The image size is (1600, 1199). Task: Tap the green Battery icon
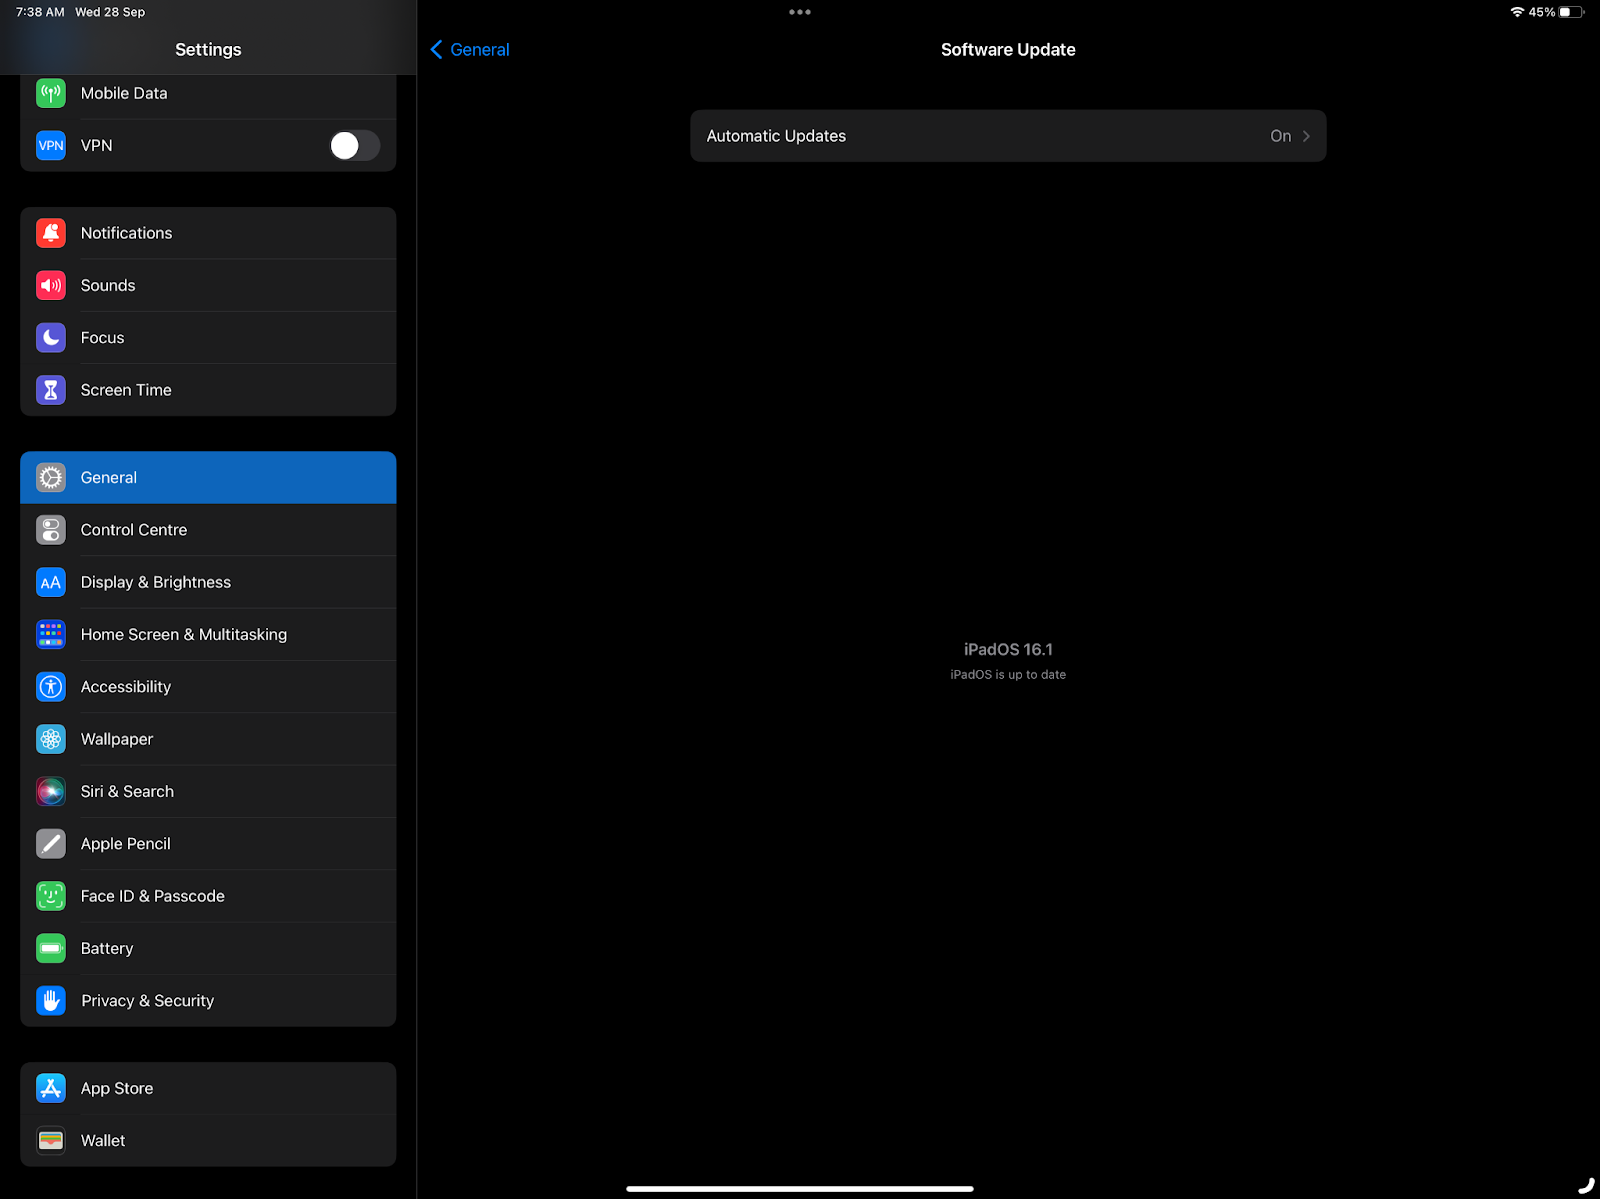pos(51,948)
